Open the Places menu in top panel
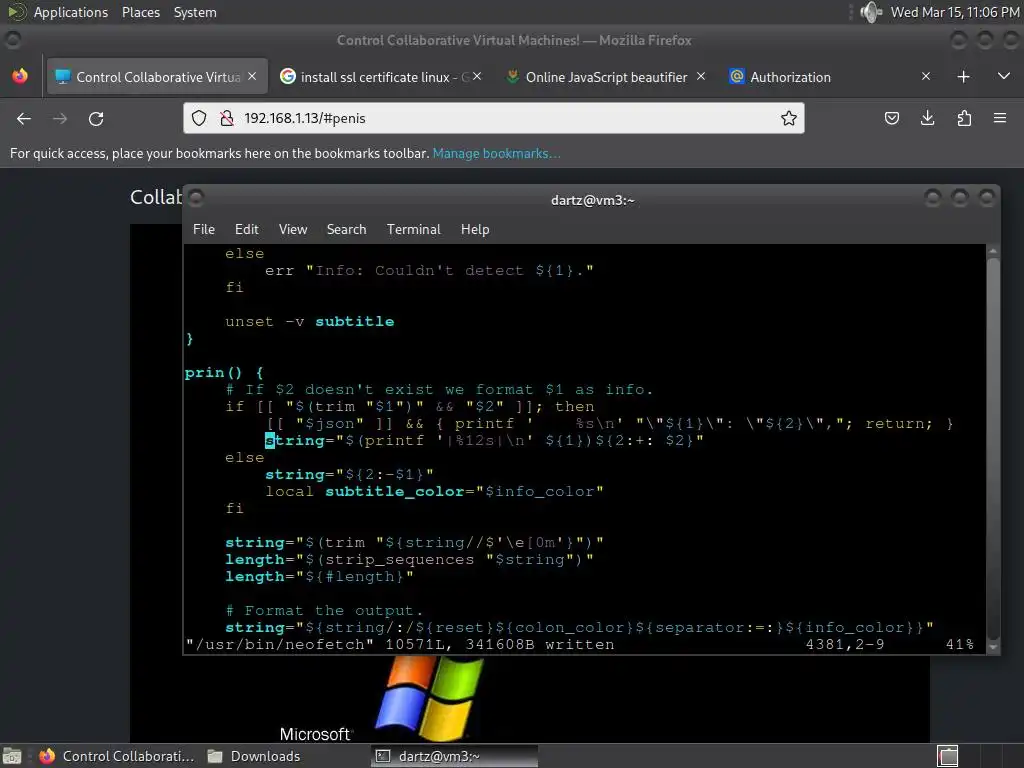This screenshot has width=1024, height=768. [x=140, y=12]
